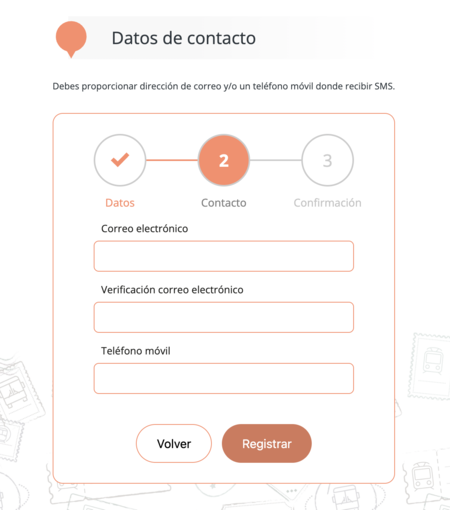The height and width of the screenshot is (510, 450).
Task: Submit the form with Registrar
Action: (x=267, y=443)
